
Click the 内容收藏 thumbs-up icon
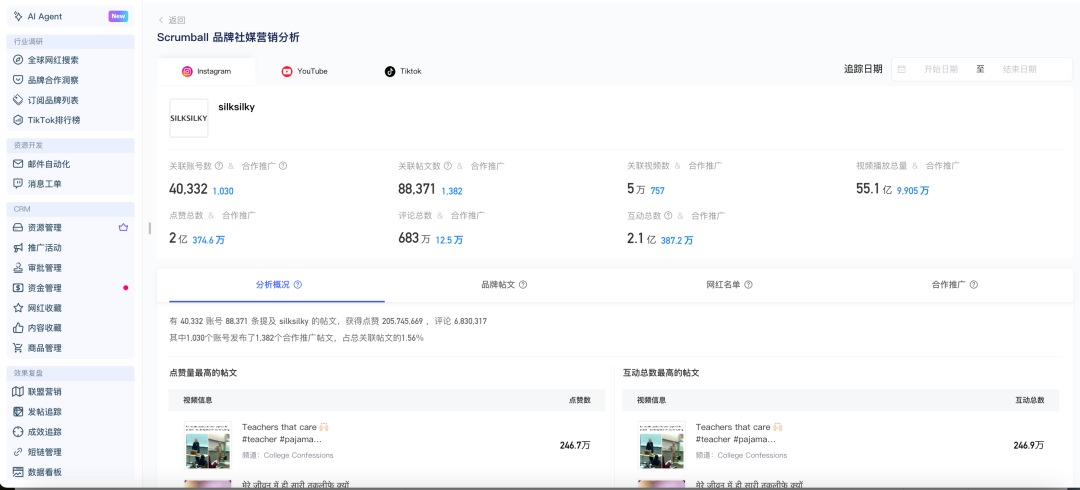[x=19, y=328]
